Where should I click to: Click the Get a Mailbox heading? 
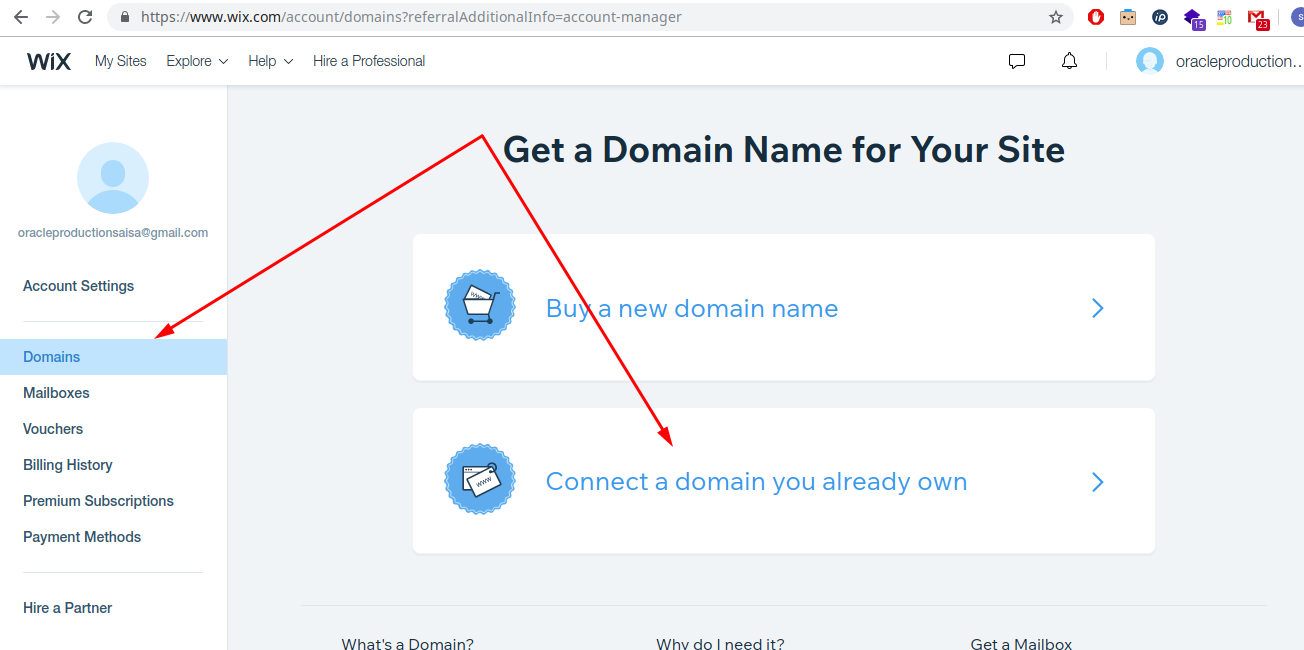point(1021,644)
